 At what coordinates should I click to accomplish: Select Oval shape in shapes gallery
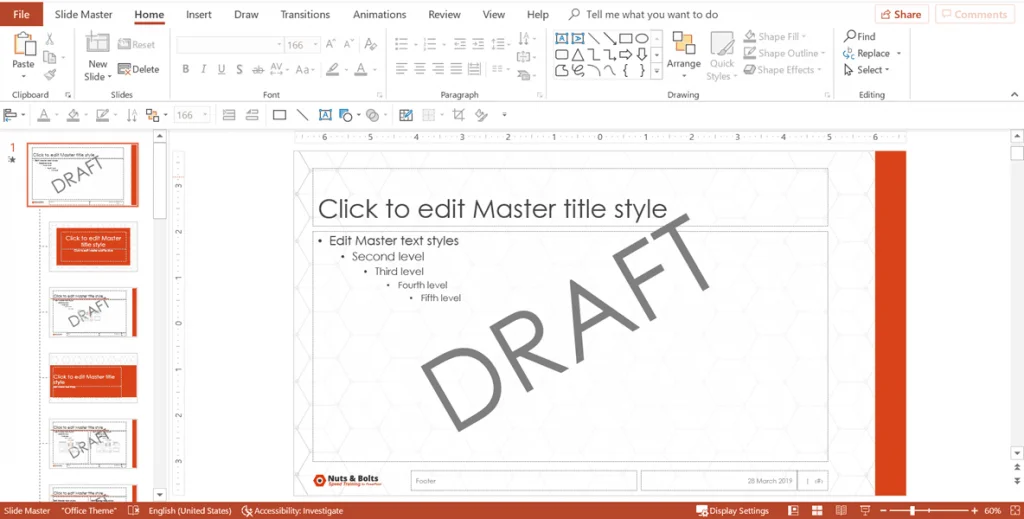pyautogui.click(x=642, y=39)
